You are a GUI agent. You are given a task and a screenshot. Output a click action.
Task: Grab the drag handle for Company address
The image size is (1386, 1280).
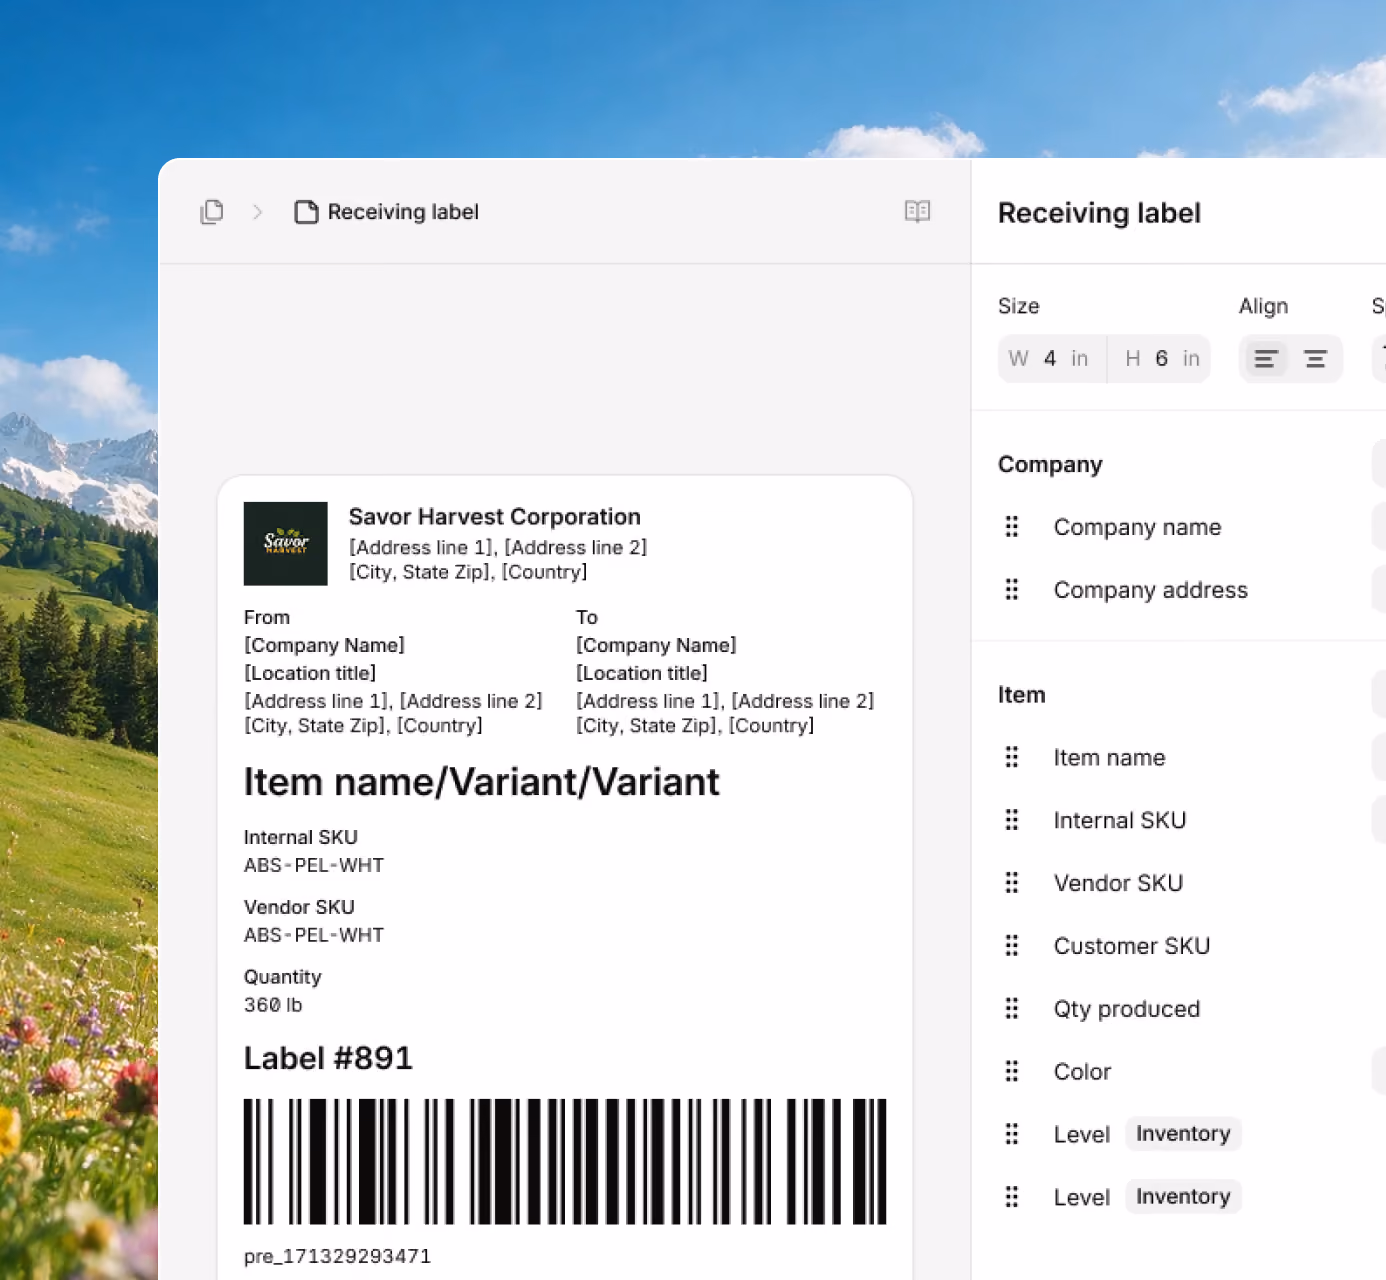pos(1012,590)
